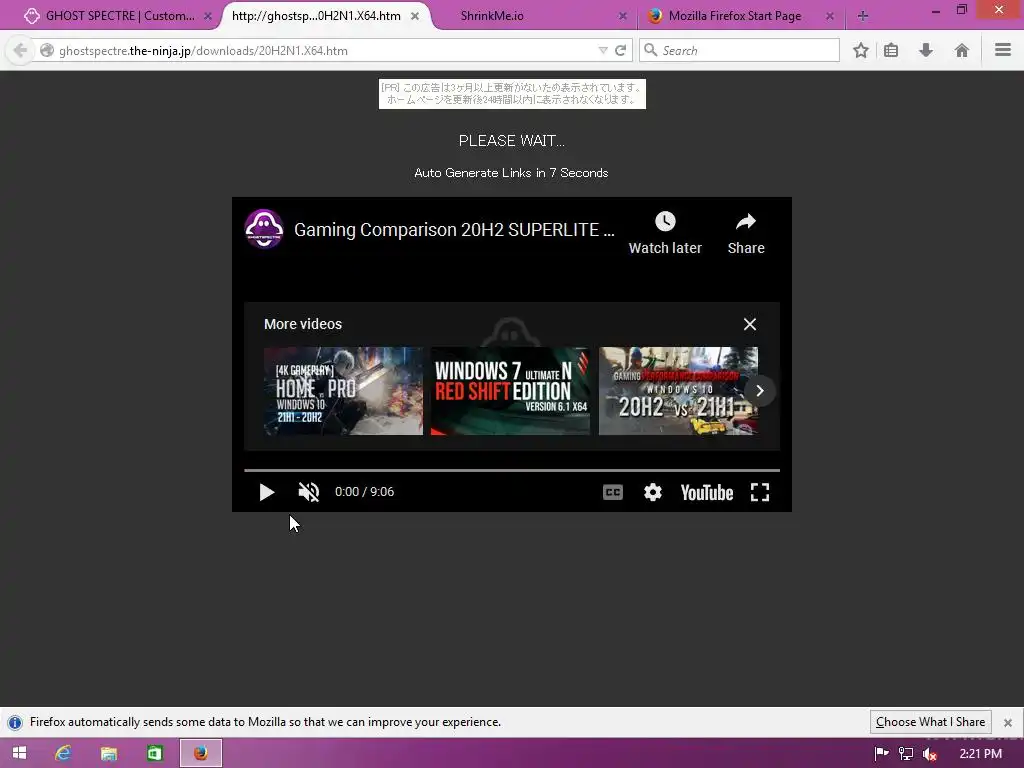
Task: Close the More videos panel
Action: pos(750,324)
